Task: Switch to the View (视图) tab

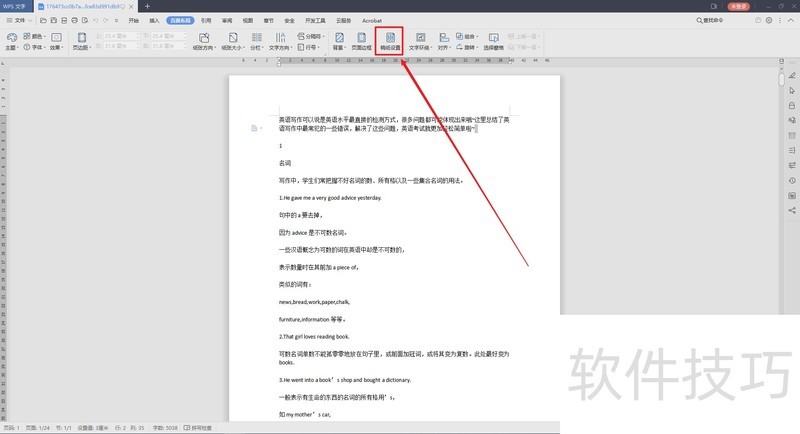Action: point(248,20)
